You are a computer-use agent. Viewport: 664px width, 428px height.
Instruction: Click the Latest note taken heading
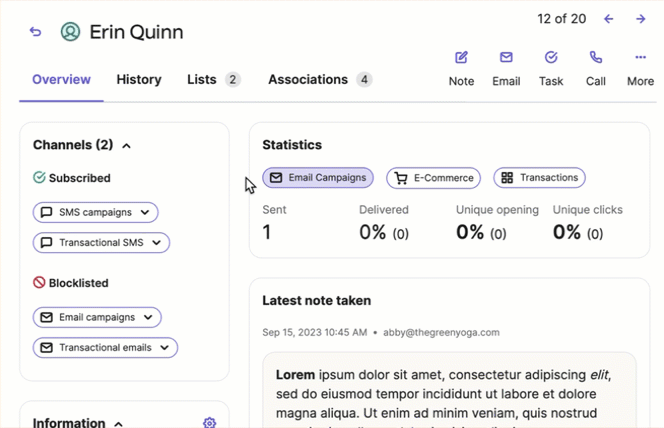(316, 301)
